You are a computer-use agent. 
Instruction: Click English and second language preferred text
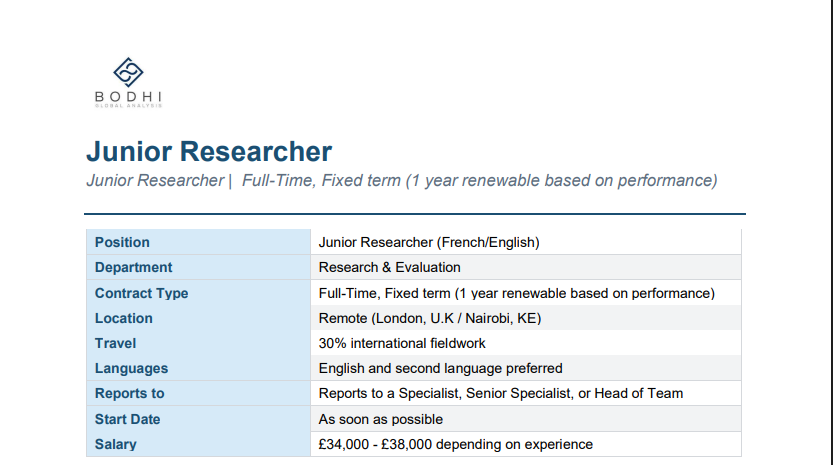440,368
